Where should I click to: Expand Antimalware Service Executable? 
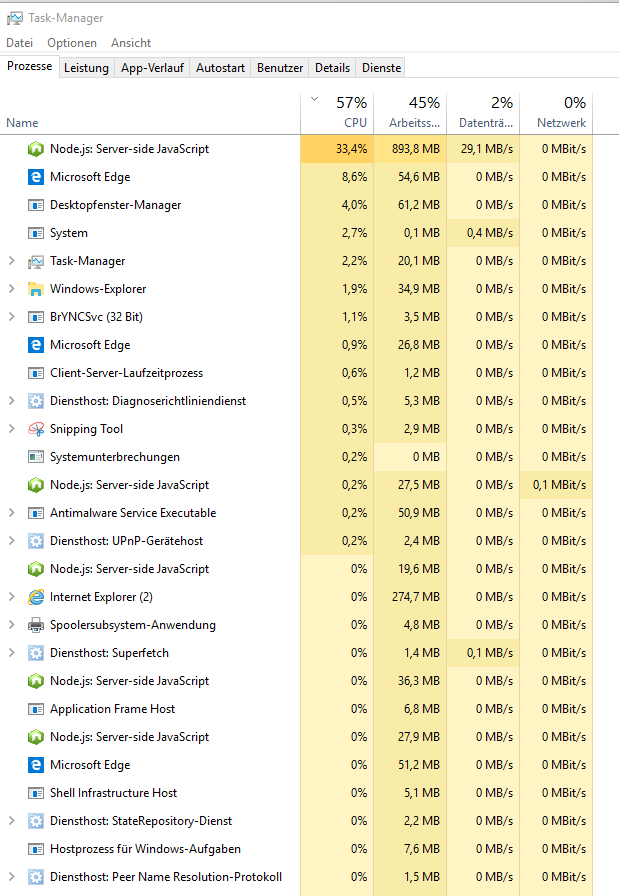point(11,513)
